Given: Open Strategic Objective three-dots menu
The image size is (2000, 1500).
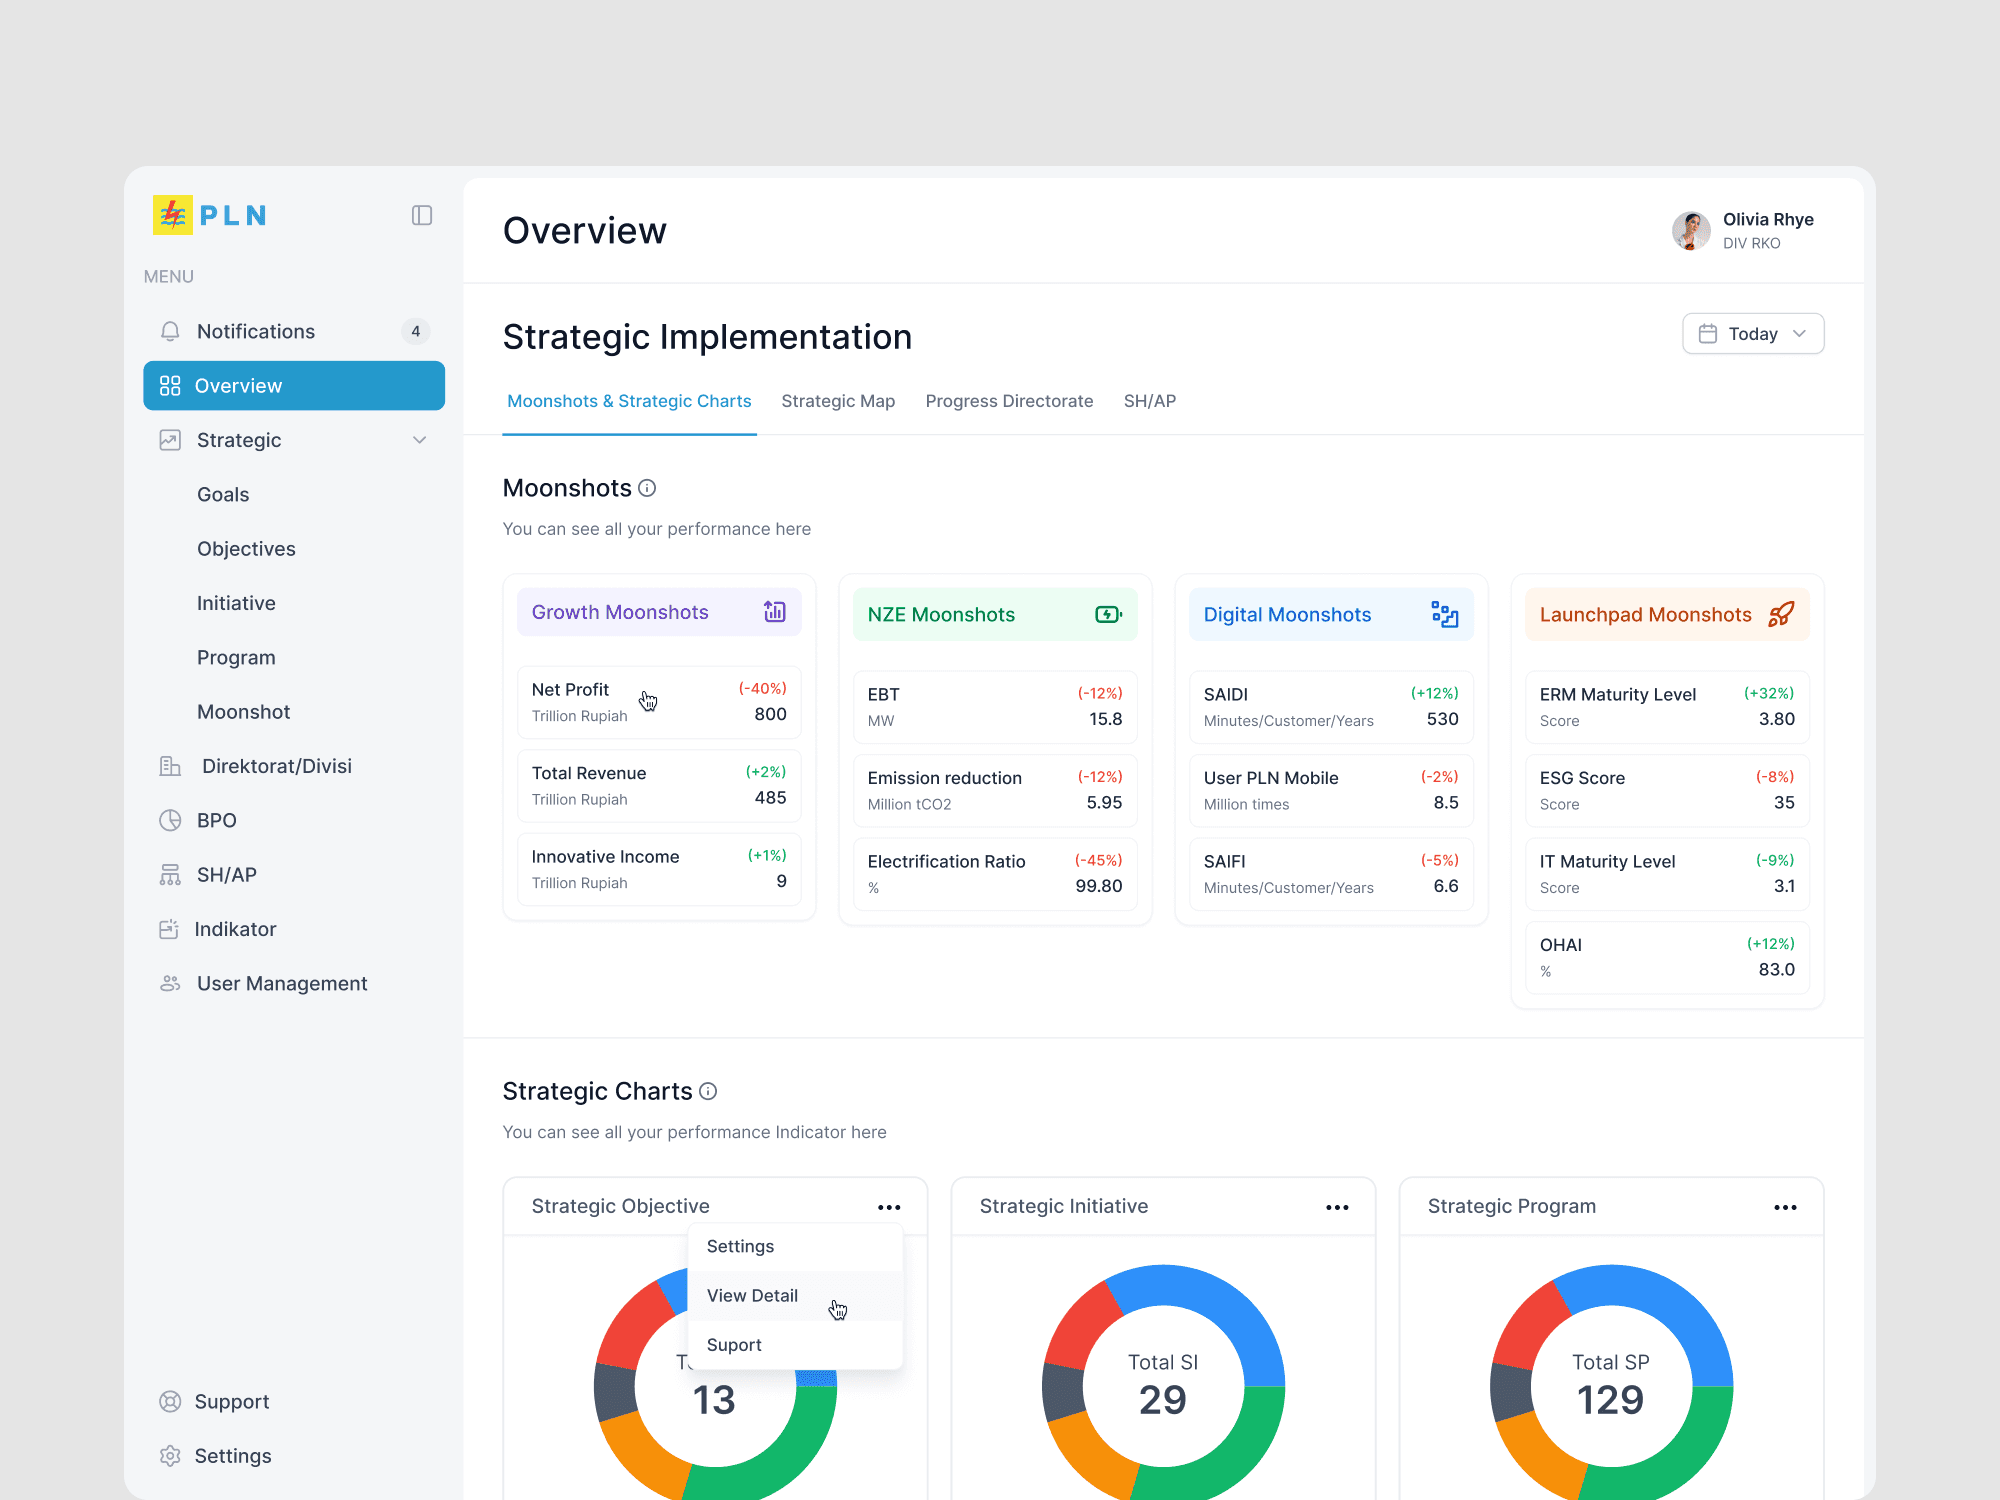Looking at the screenshot, I should coord(889,1207).
